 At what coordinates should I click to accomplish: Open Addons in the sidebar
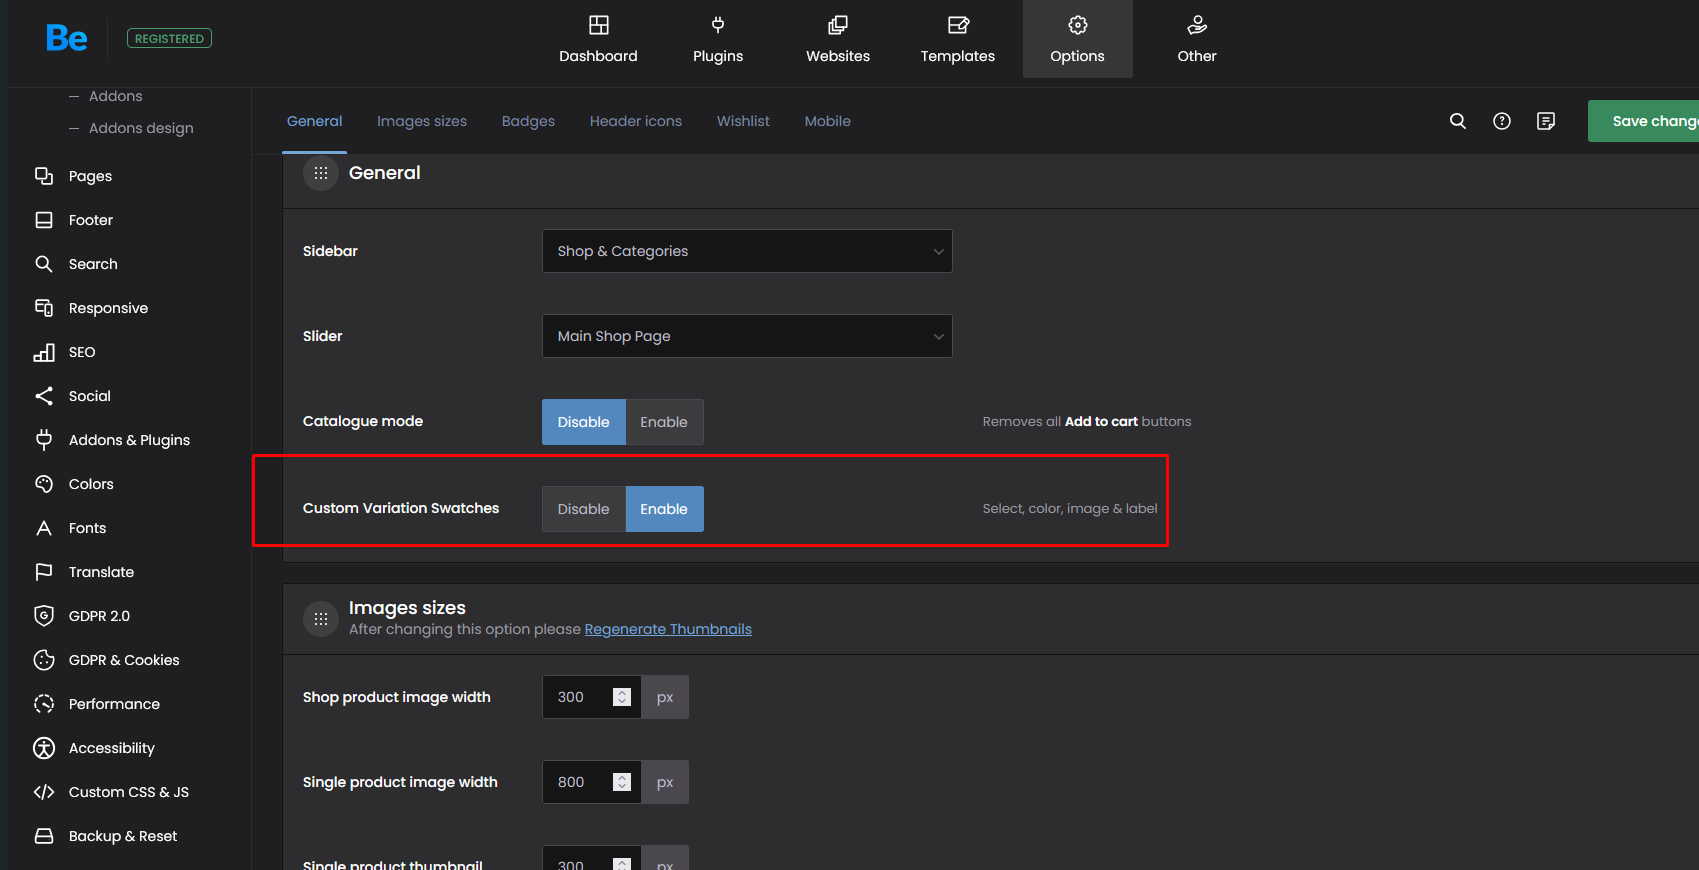116,96
